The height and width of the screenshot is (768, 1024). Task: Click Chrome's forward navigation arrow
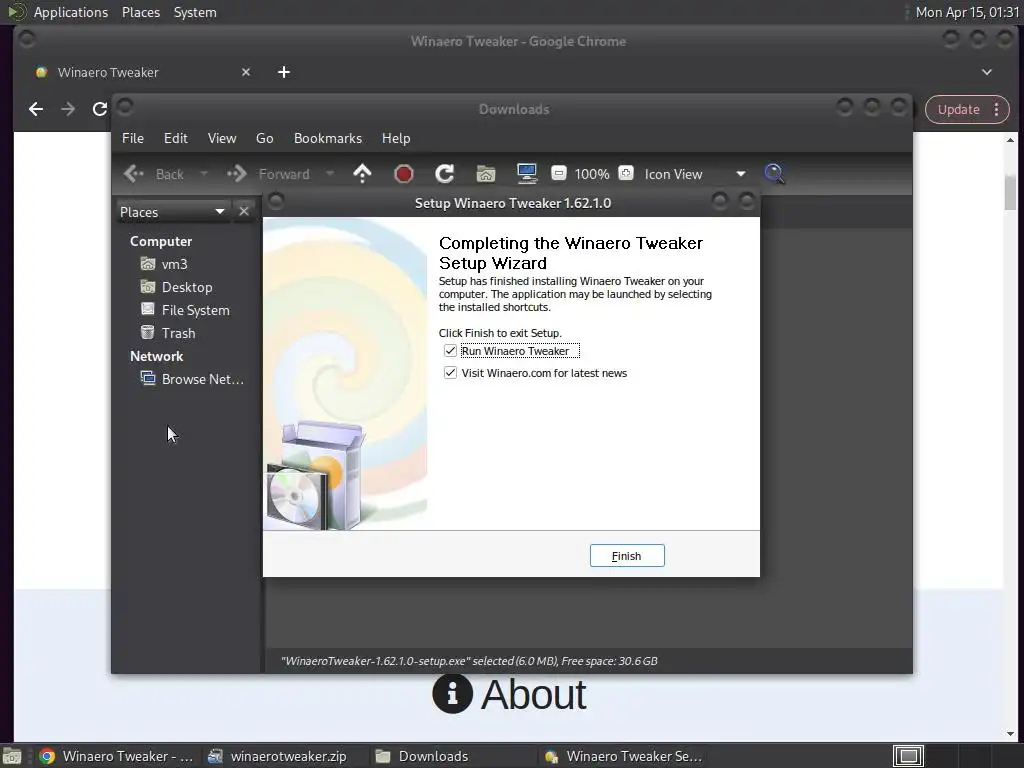(x=68, y=109)
